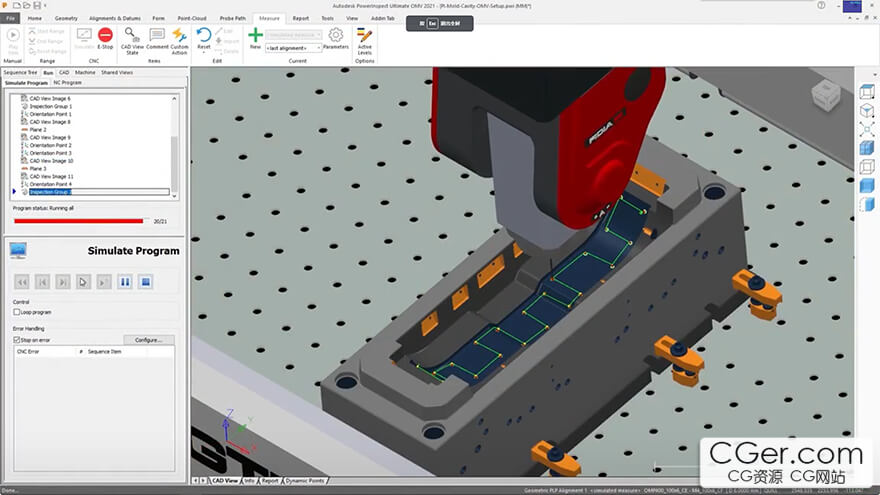Switch to Sequence Tree panel tab
The width and height of the screenshot is (880, 495).
pos(20,72)
